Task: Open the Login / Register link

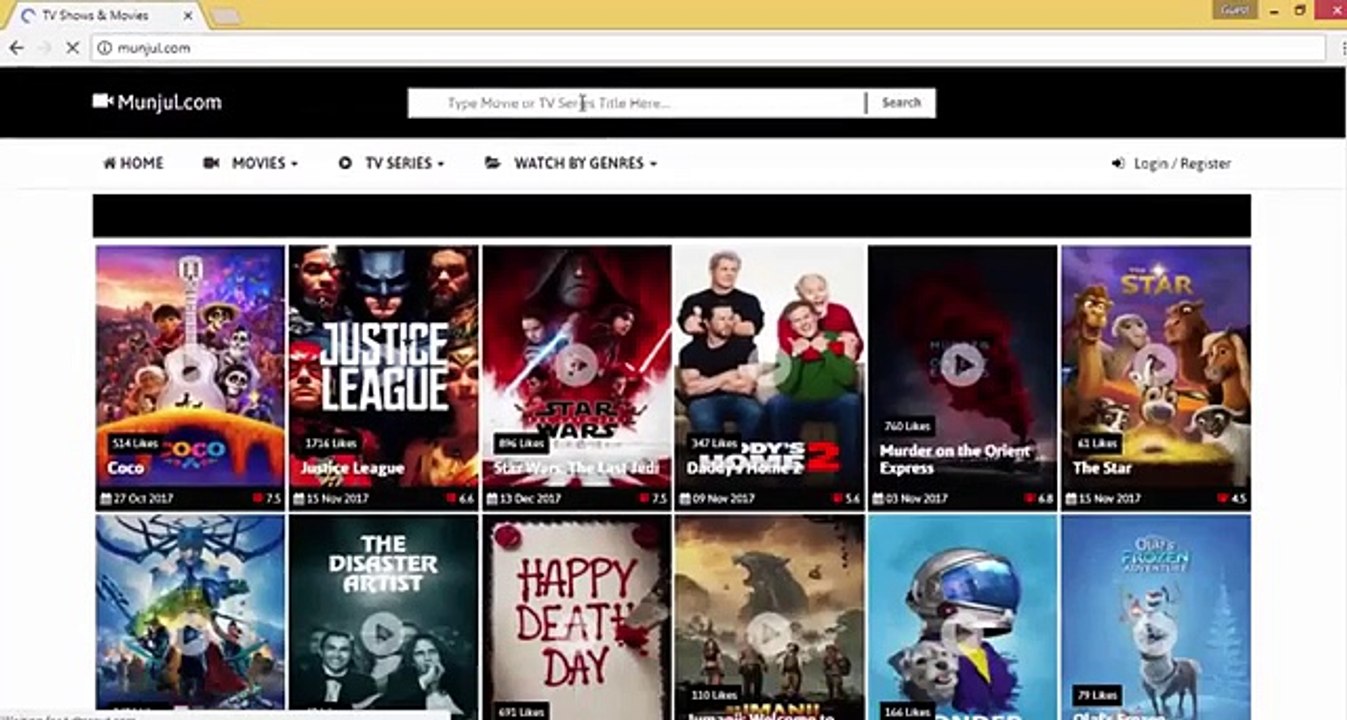Action: tap(1171, 163)
